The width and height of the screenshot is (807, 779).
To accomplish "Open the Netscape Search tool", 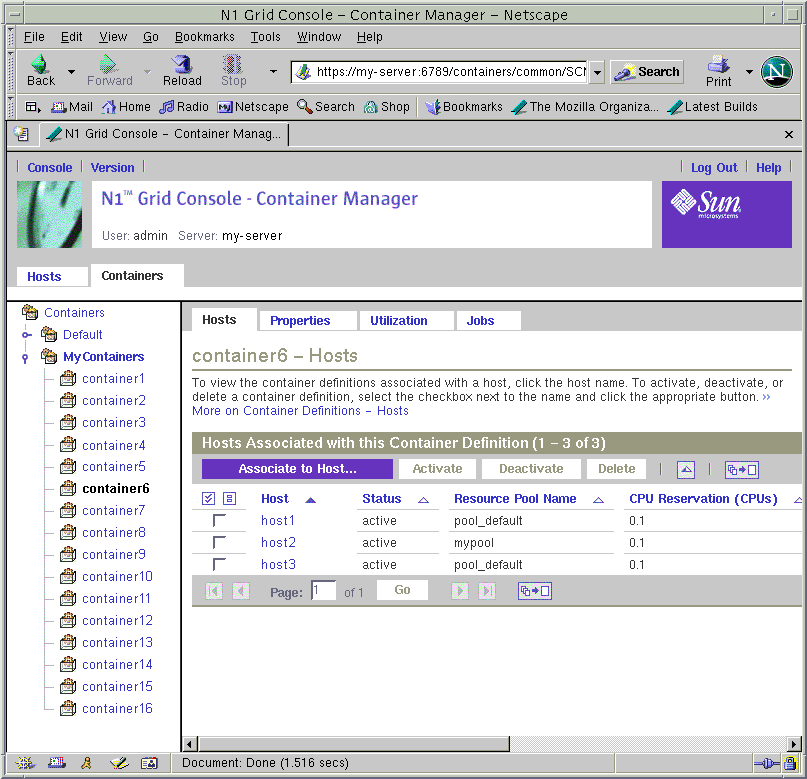I will [x=646, y=72].
